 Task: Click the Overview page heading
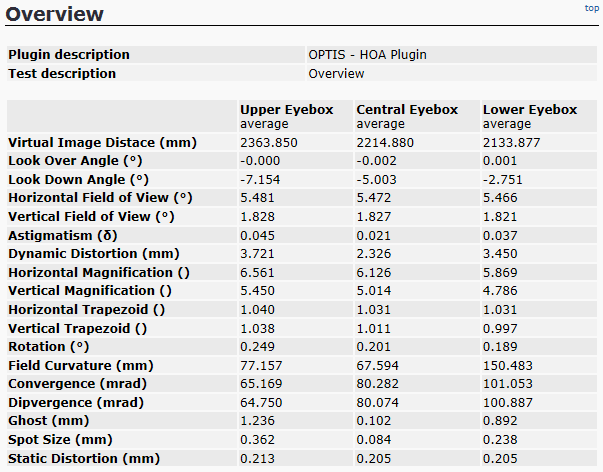click(55, 14)
